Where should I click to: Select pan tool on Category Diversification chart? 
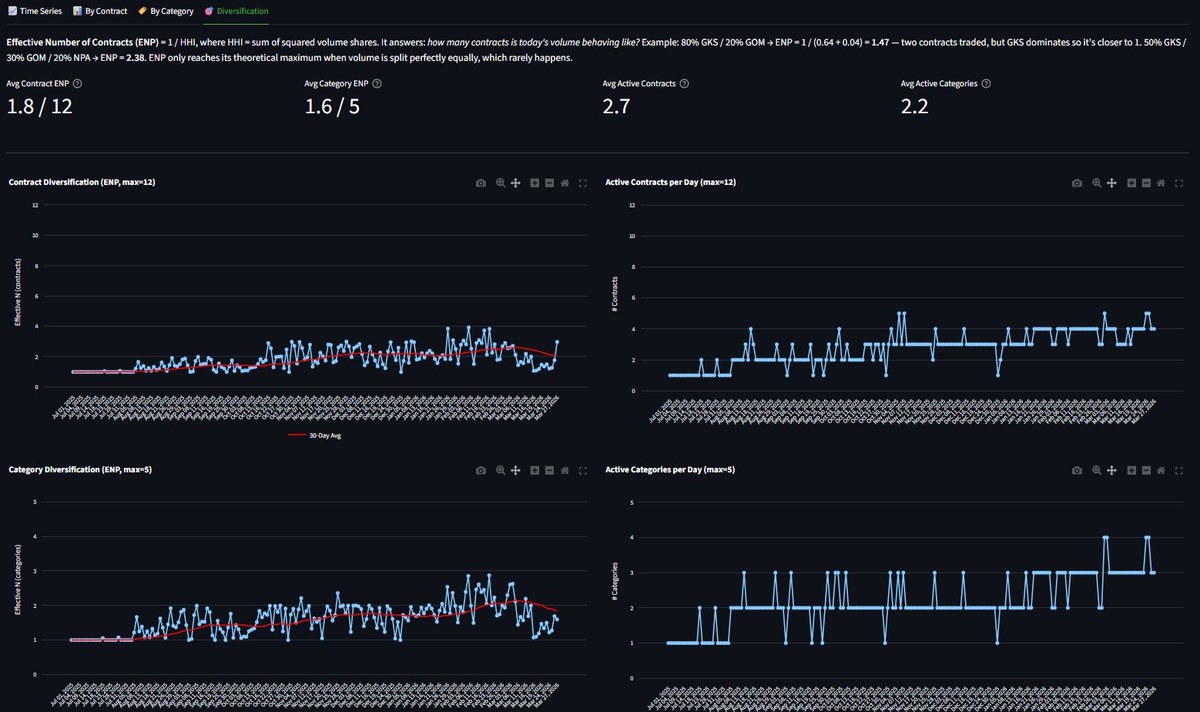[515, 469]
